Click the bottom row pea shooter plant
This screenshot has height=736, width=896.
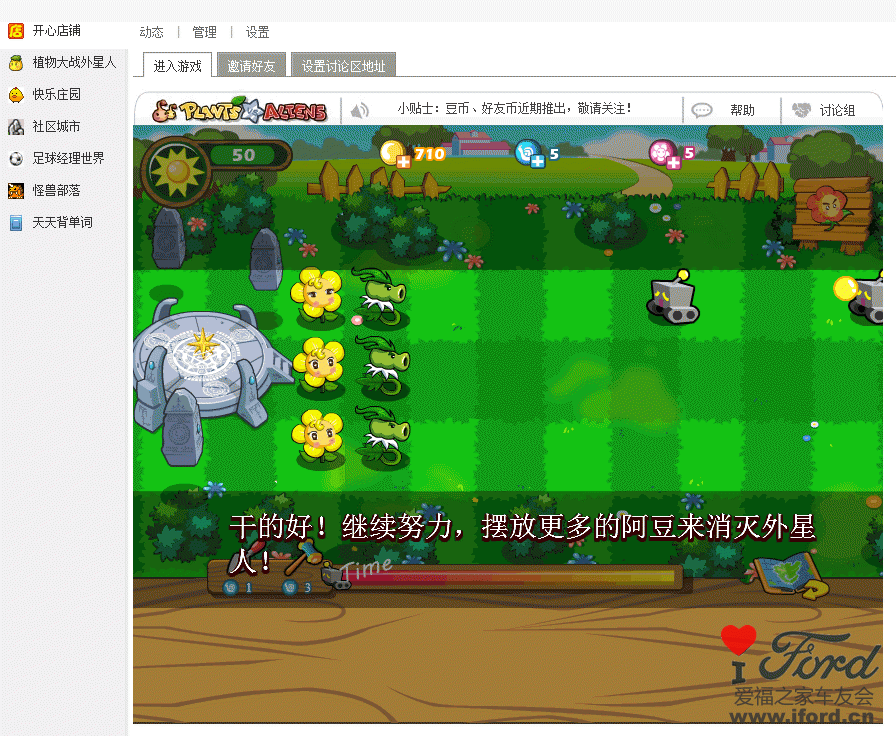click(x=383, y=436)
